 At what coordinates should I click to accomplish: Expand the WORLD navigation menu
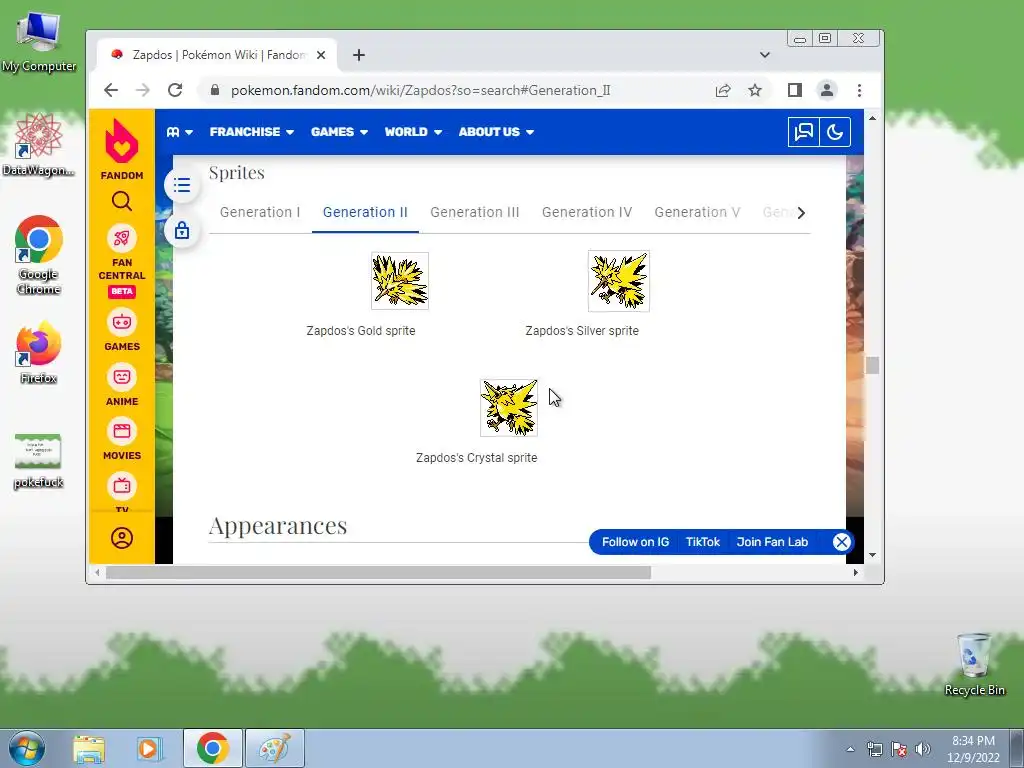413,132
